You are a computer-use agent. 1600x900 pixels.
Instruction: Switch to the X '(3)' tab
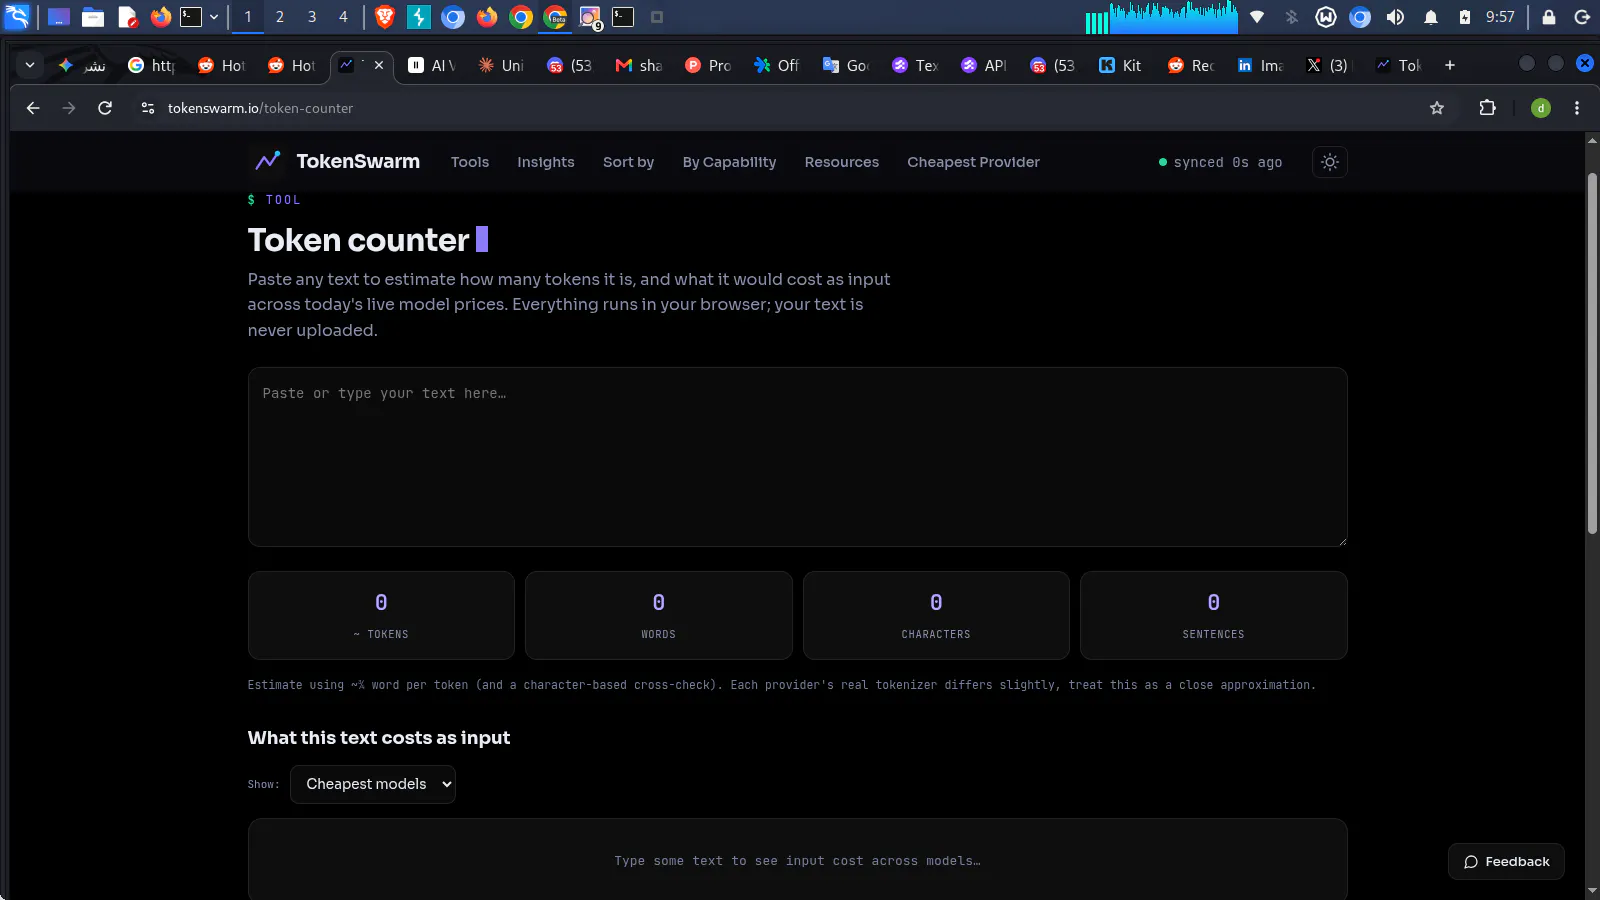pos(1330,65)
